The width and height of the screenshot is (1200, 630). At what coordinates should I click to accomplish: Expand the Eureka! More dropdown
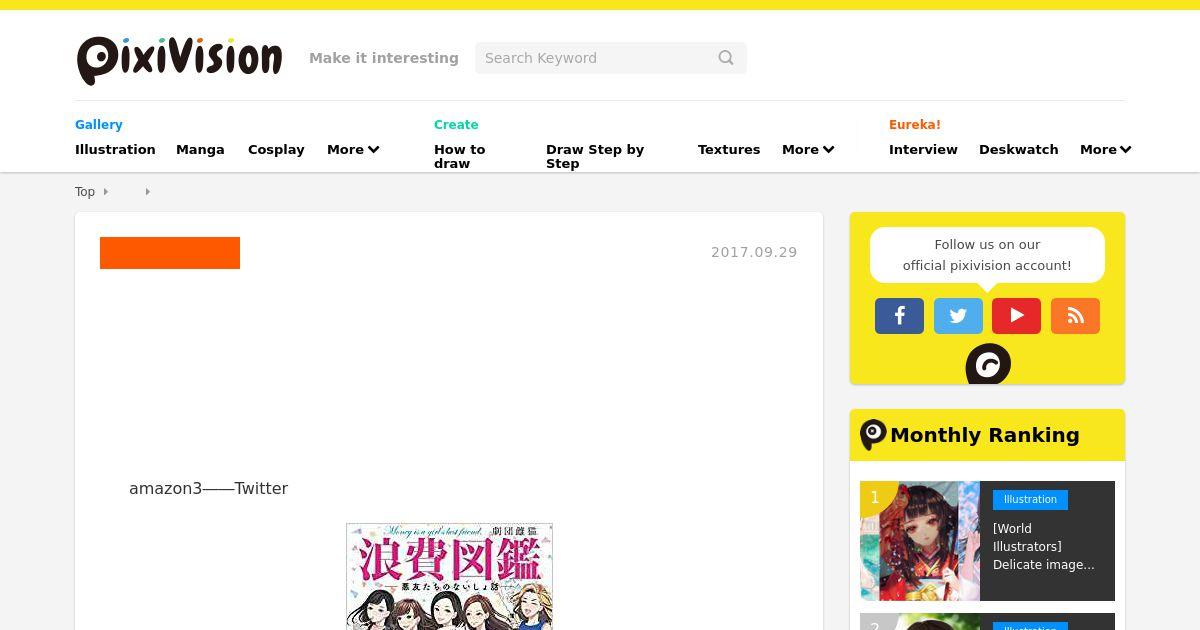tap(1106, 149)
